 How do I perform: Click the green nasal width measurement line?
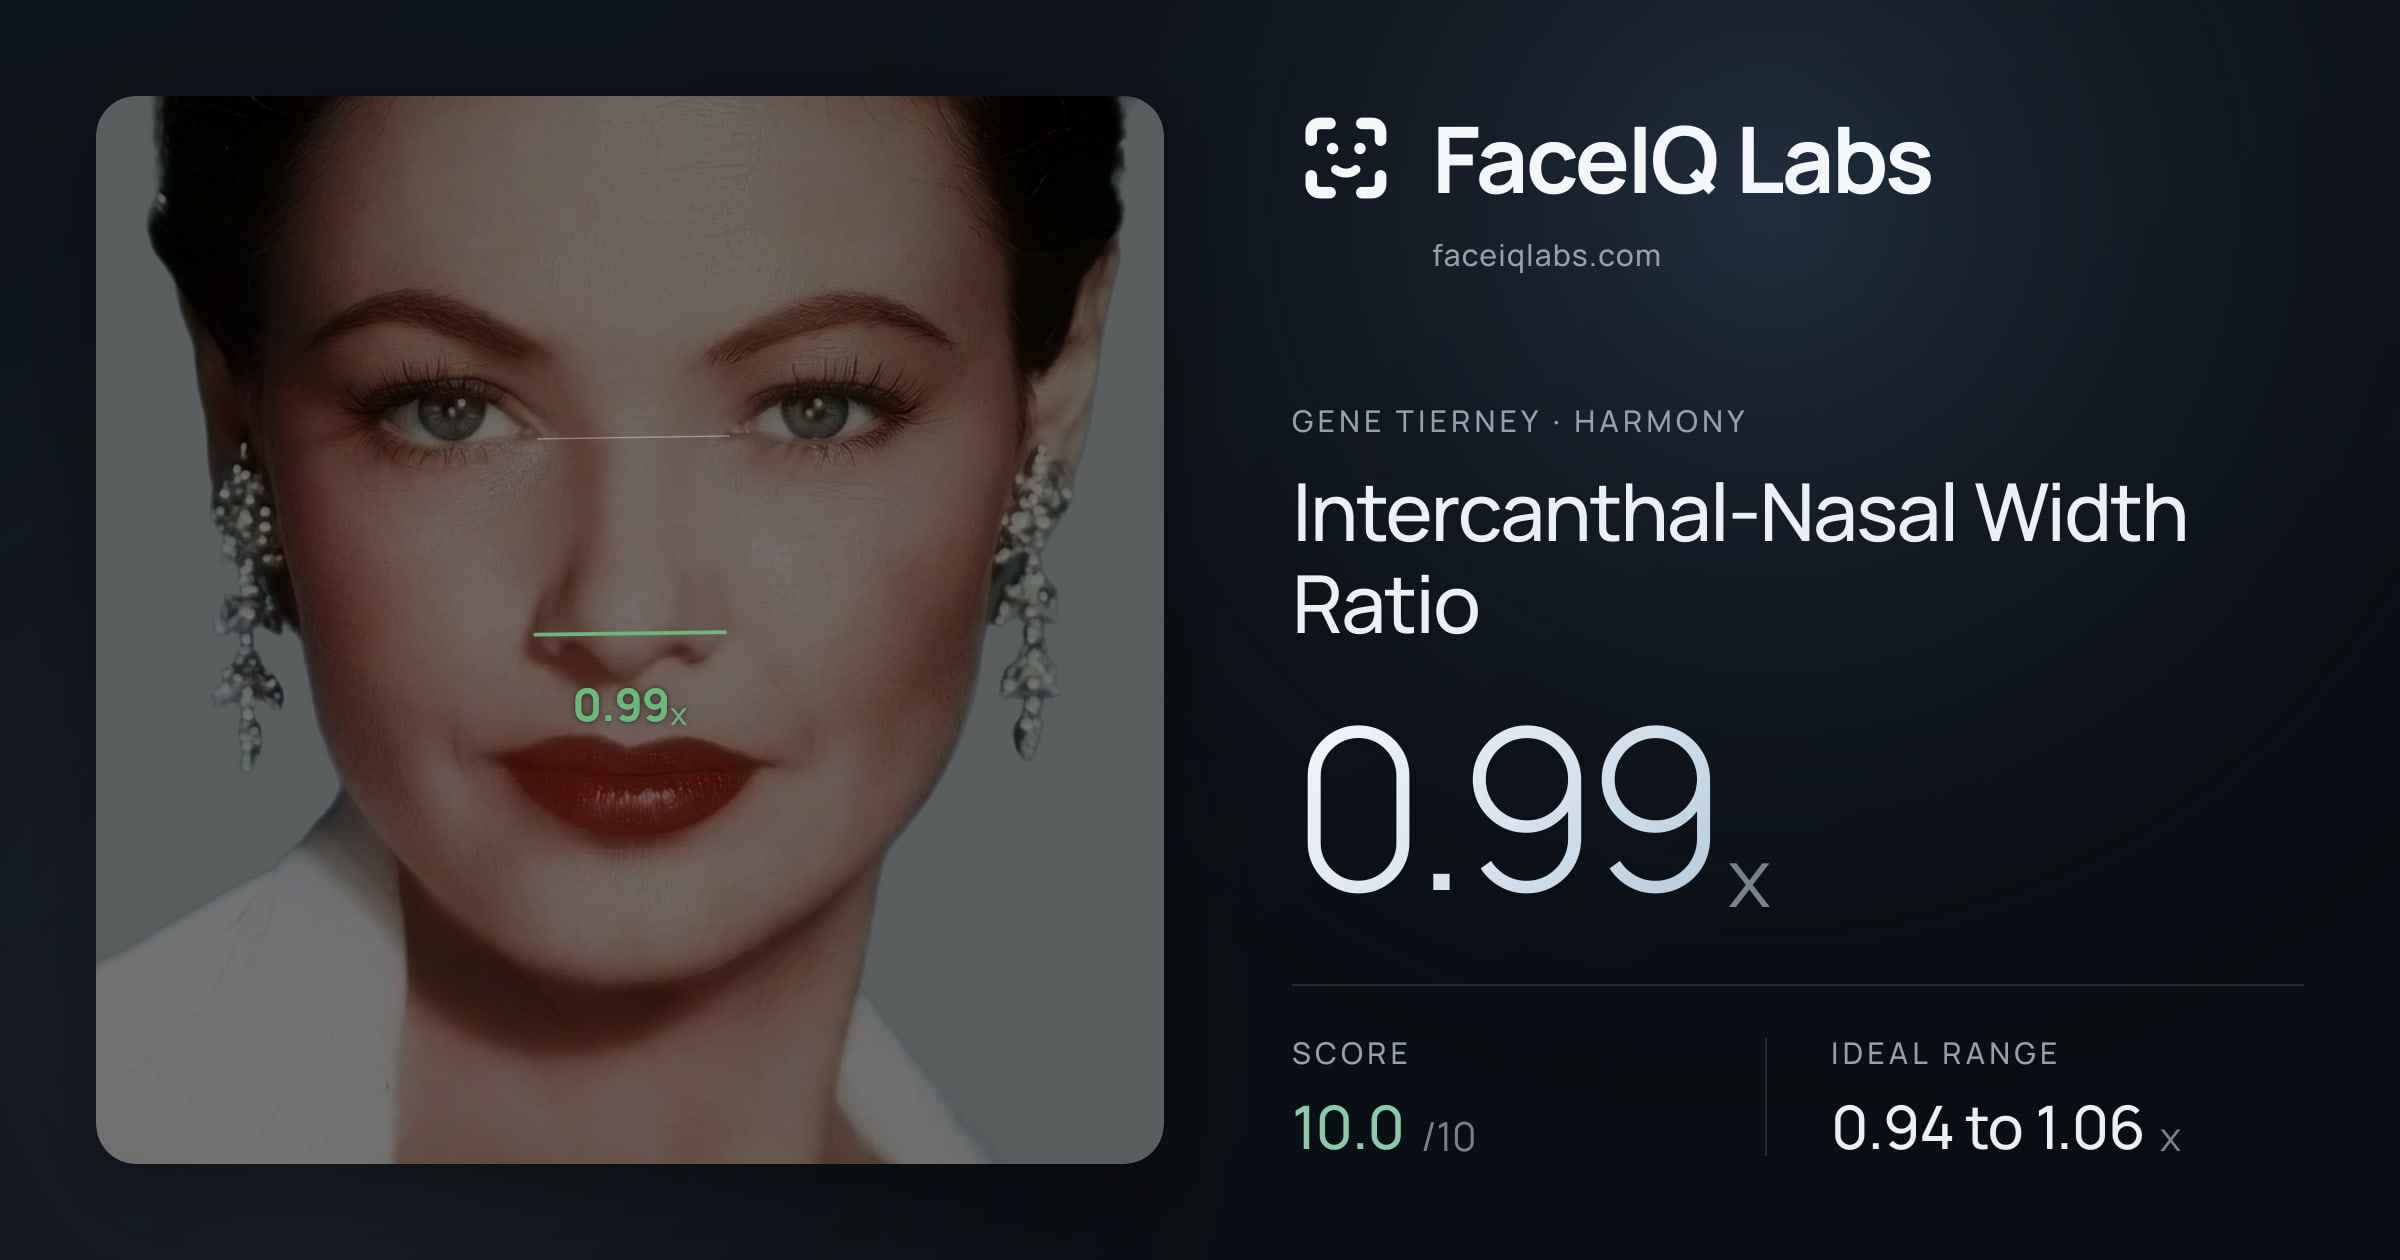(630, 633)
